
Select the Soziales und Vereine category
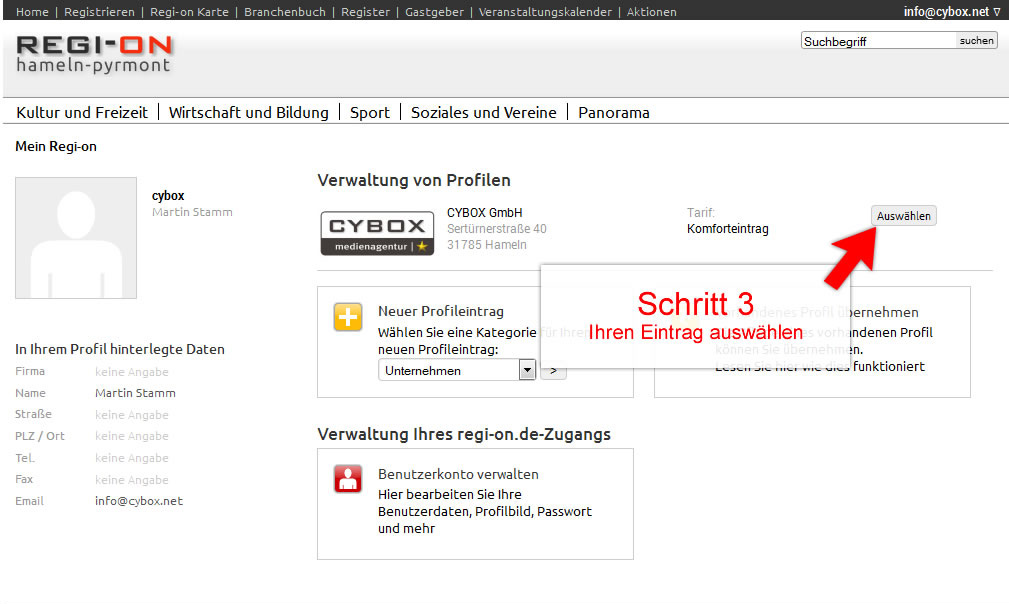483,113
